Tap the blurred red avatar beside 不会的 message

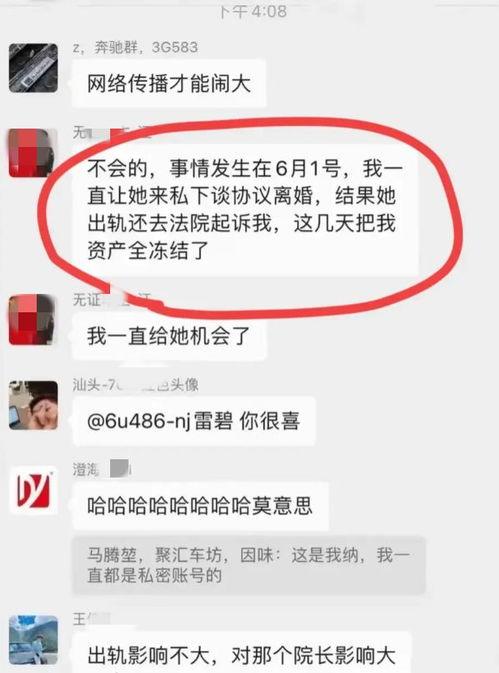click(x=33, y=153)
